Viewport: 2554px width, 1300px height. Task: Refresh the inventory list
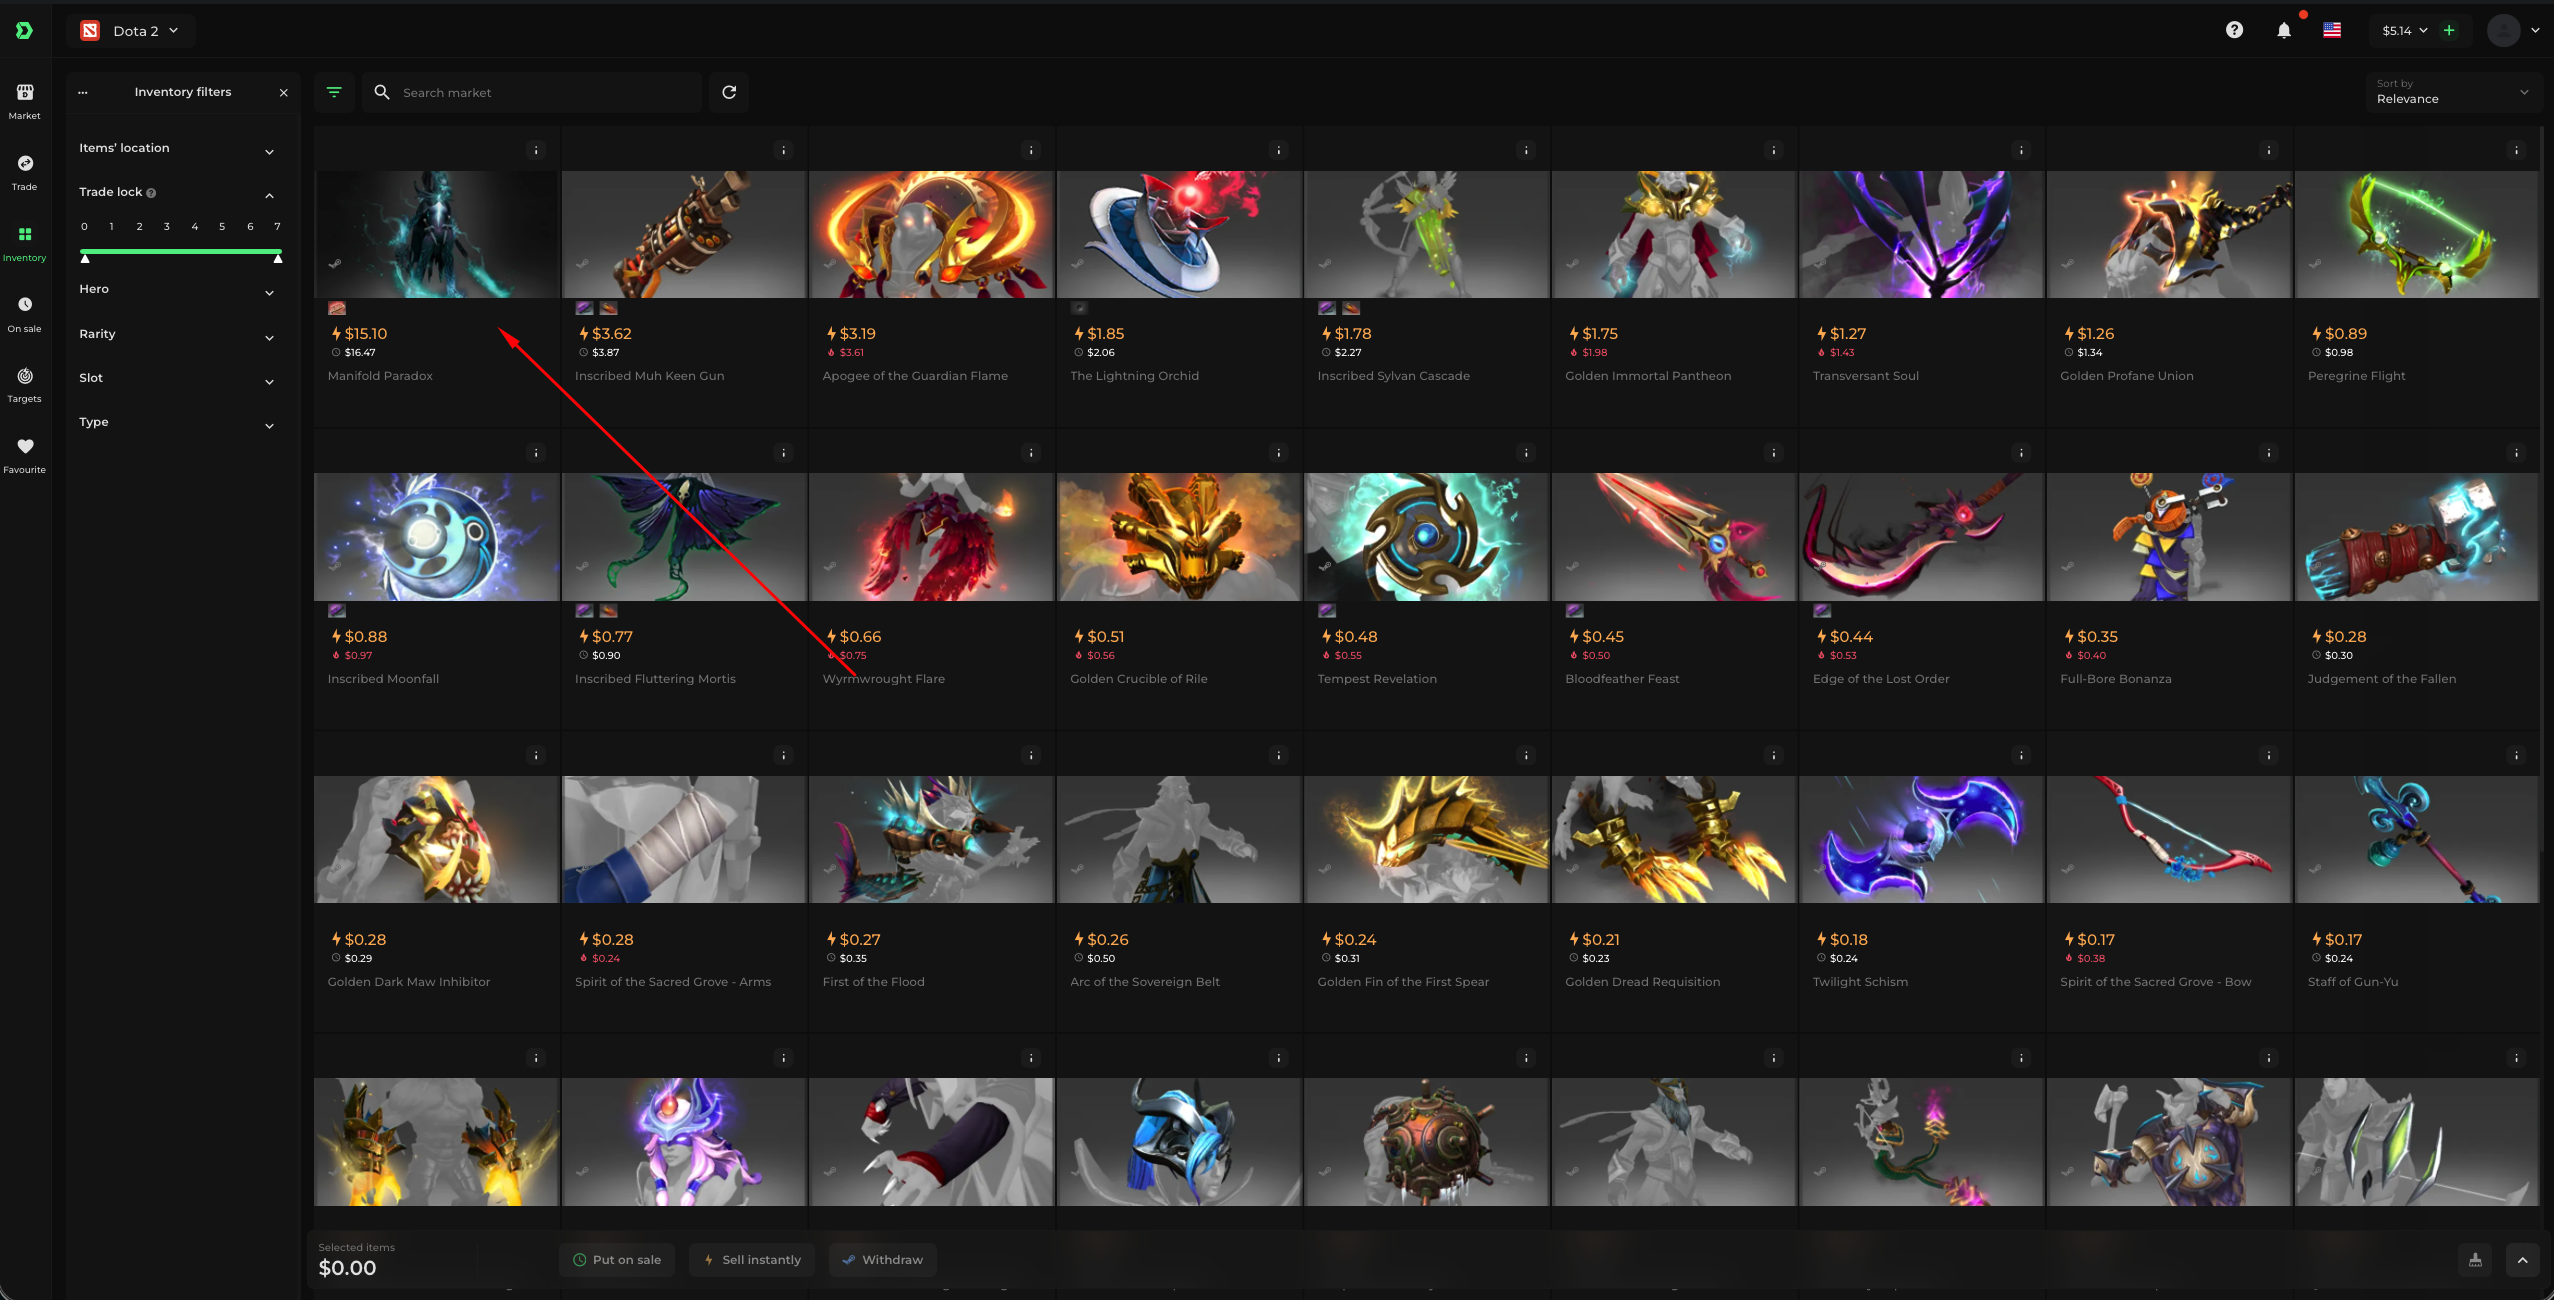pos(729,92)
